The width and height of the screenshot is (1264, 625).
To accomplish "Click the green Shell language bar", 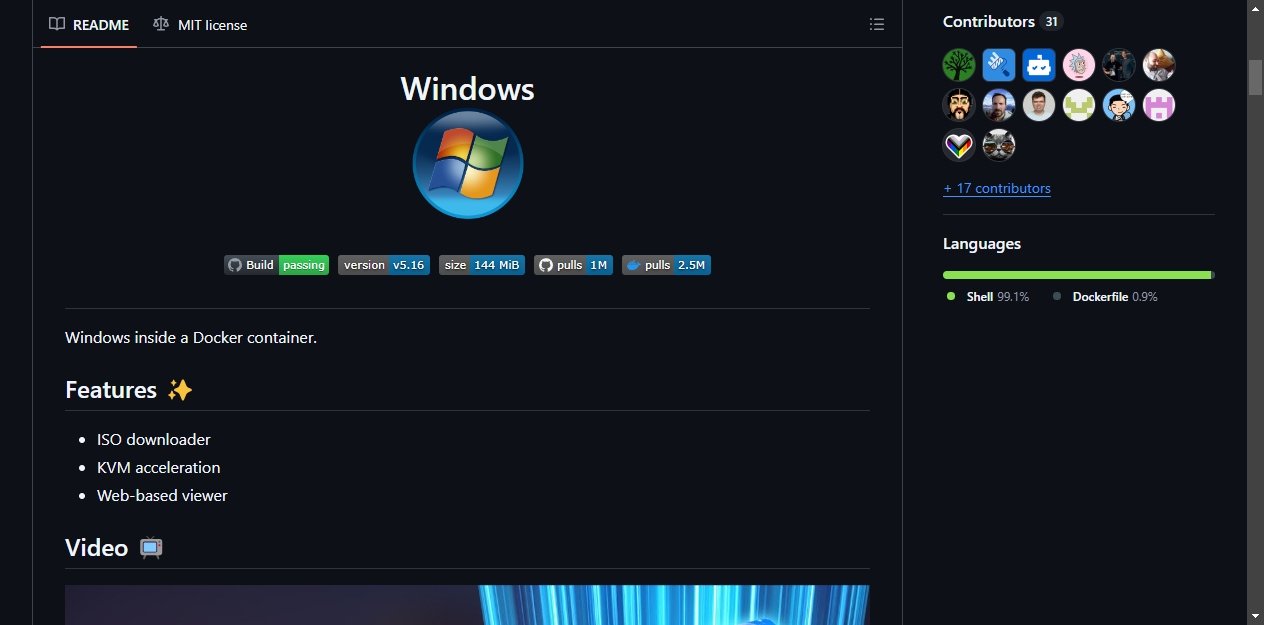I will coord(1077,274).
